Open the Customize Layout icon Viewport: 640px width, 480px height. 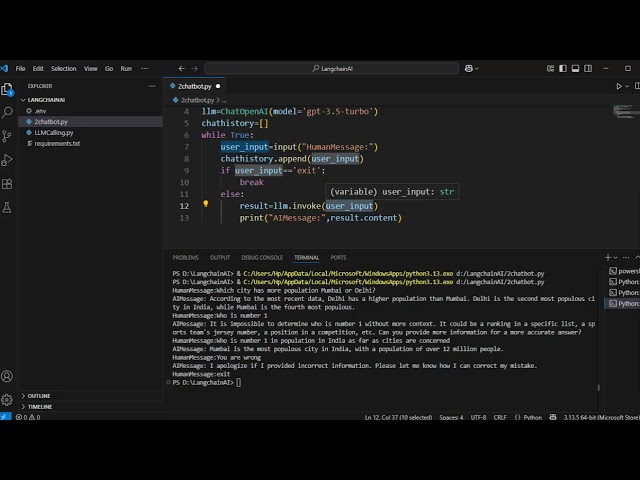(x=550, y=69)
